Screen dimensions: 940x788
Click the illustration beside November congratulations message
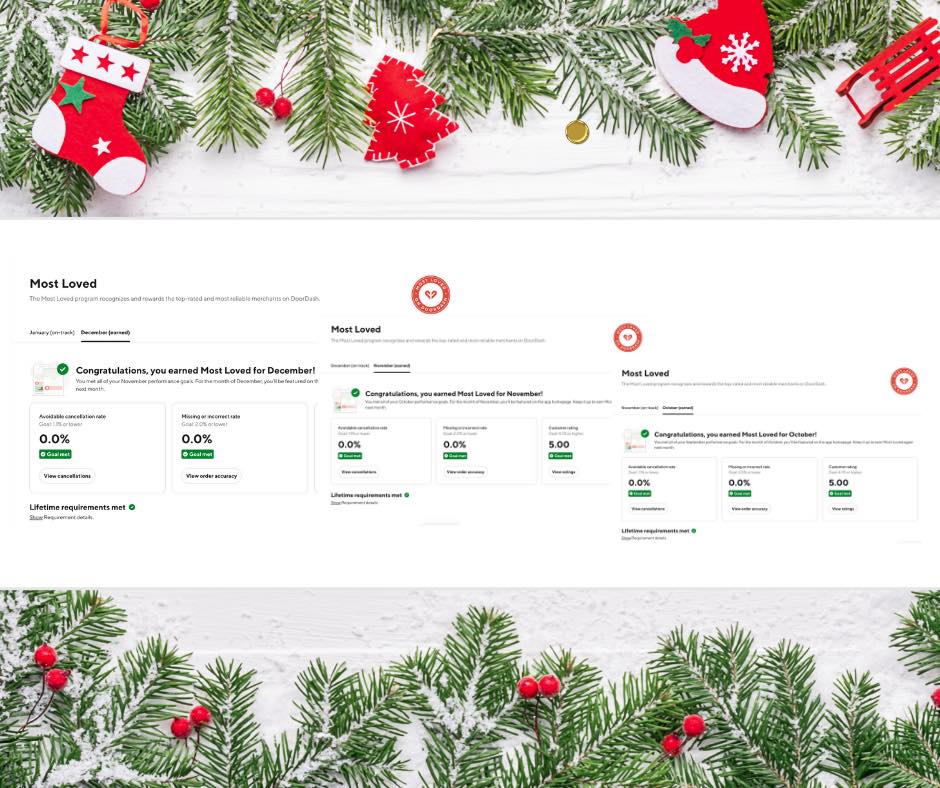click(345, 400)
